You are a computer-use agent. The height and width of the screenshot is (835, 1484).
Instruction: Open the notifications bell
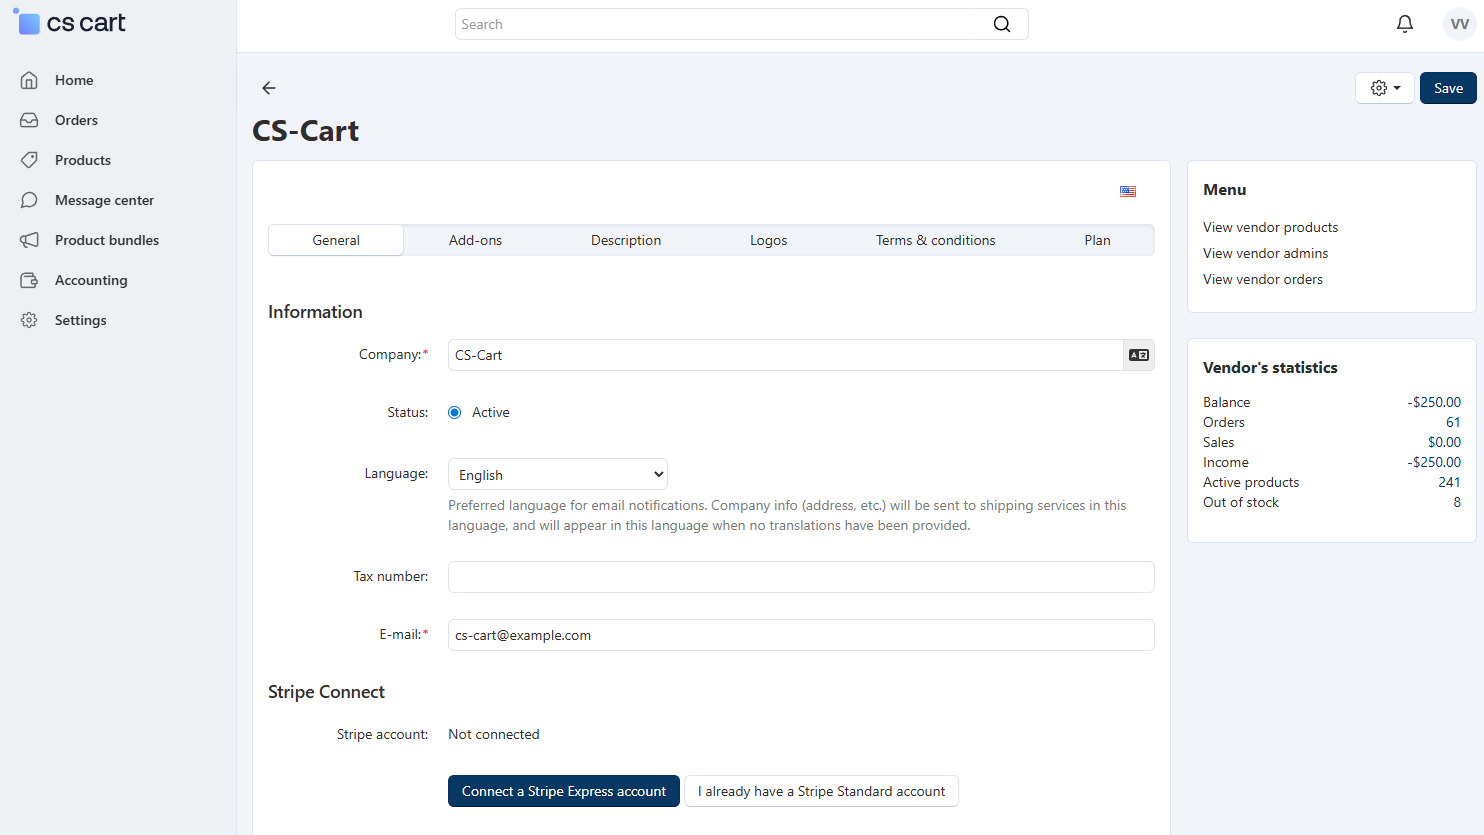1405,24
